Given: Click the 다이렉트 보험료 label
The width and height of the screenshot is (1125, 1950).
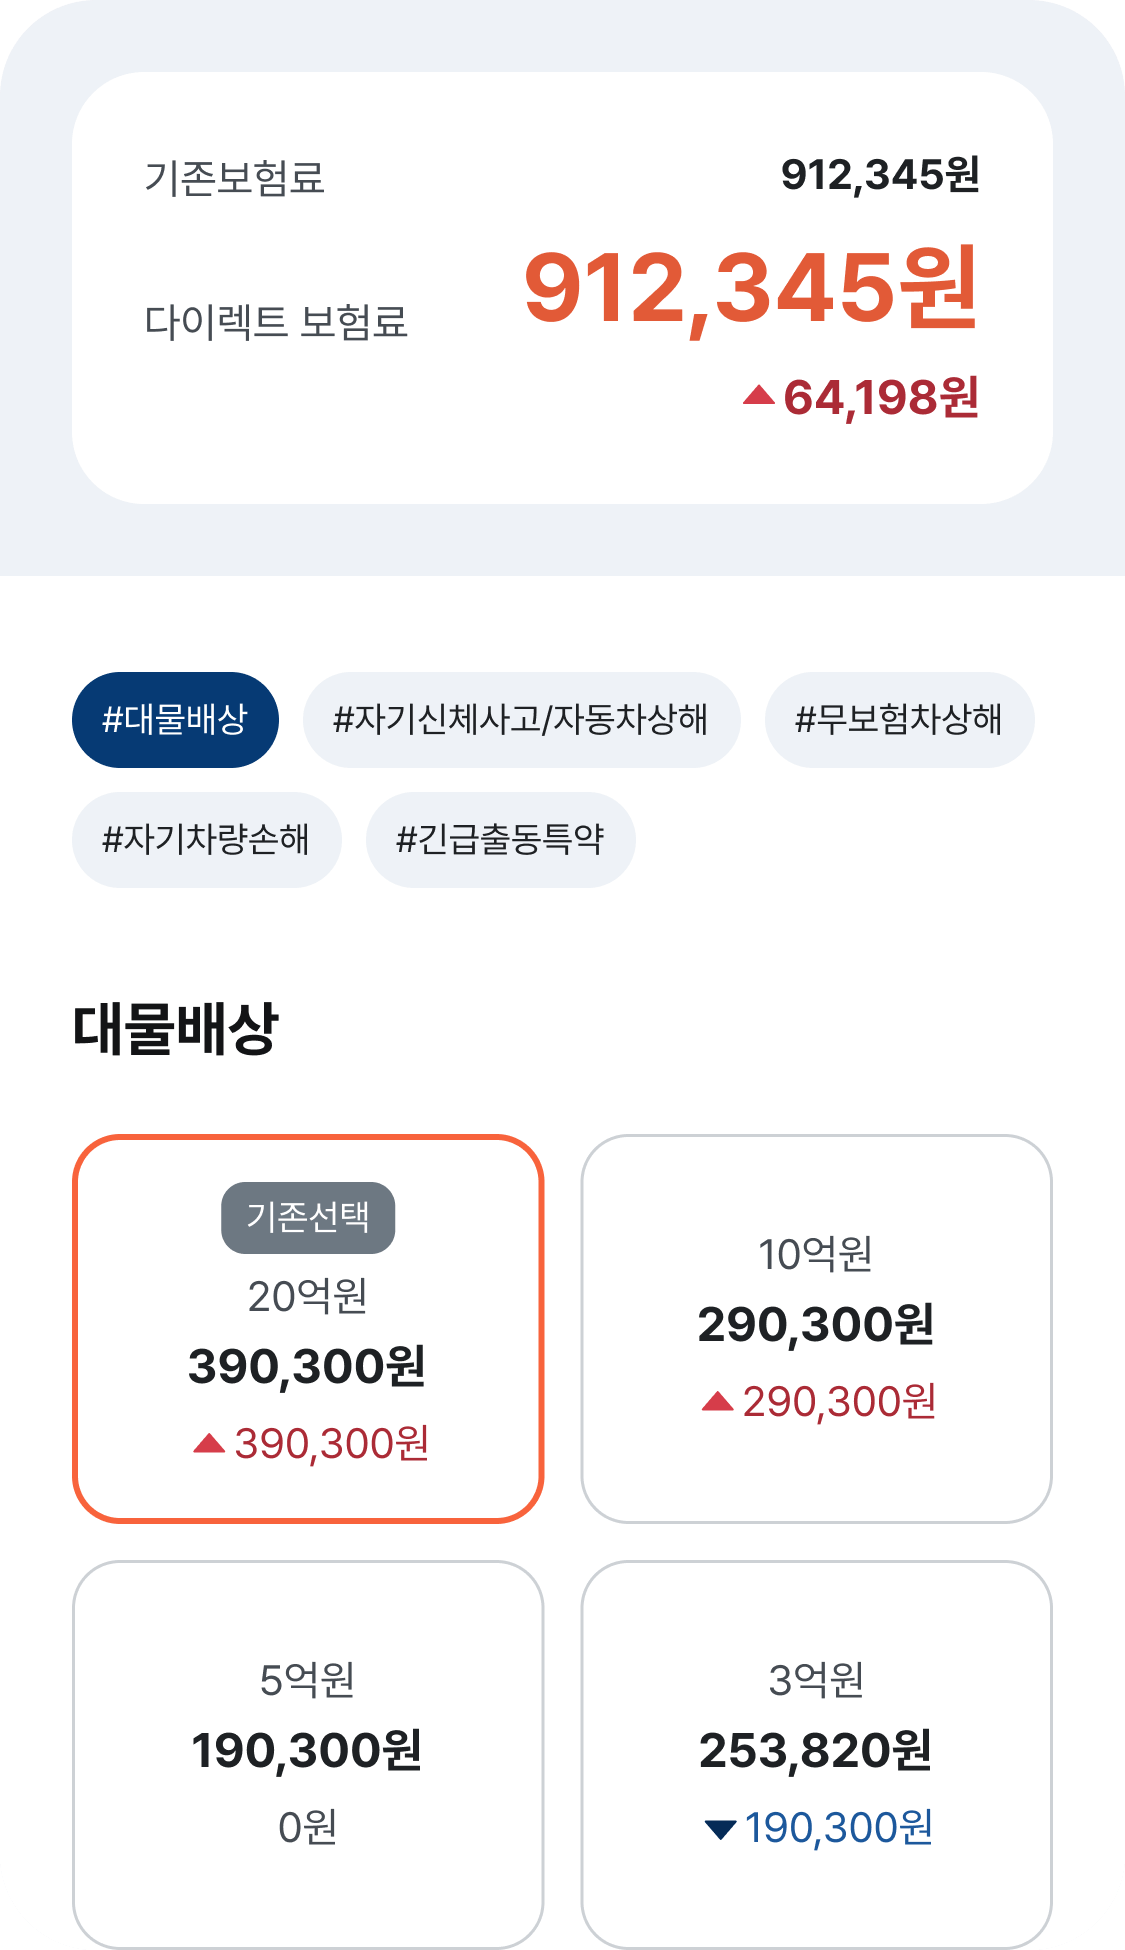Looking at the screenshot, I should click(x=276, y=321).
